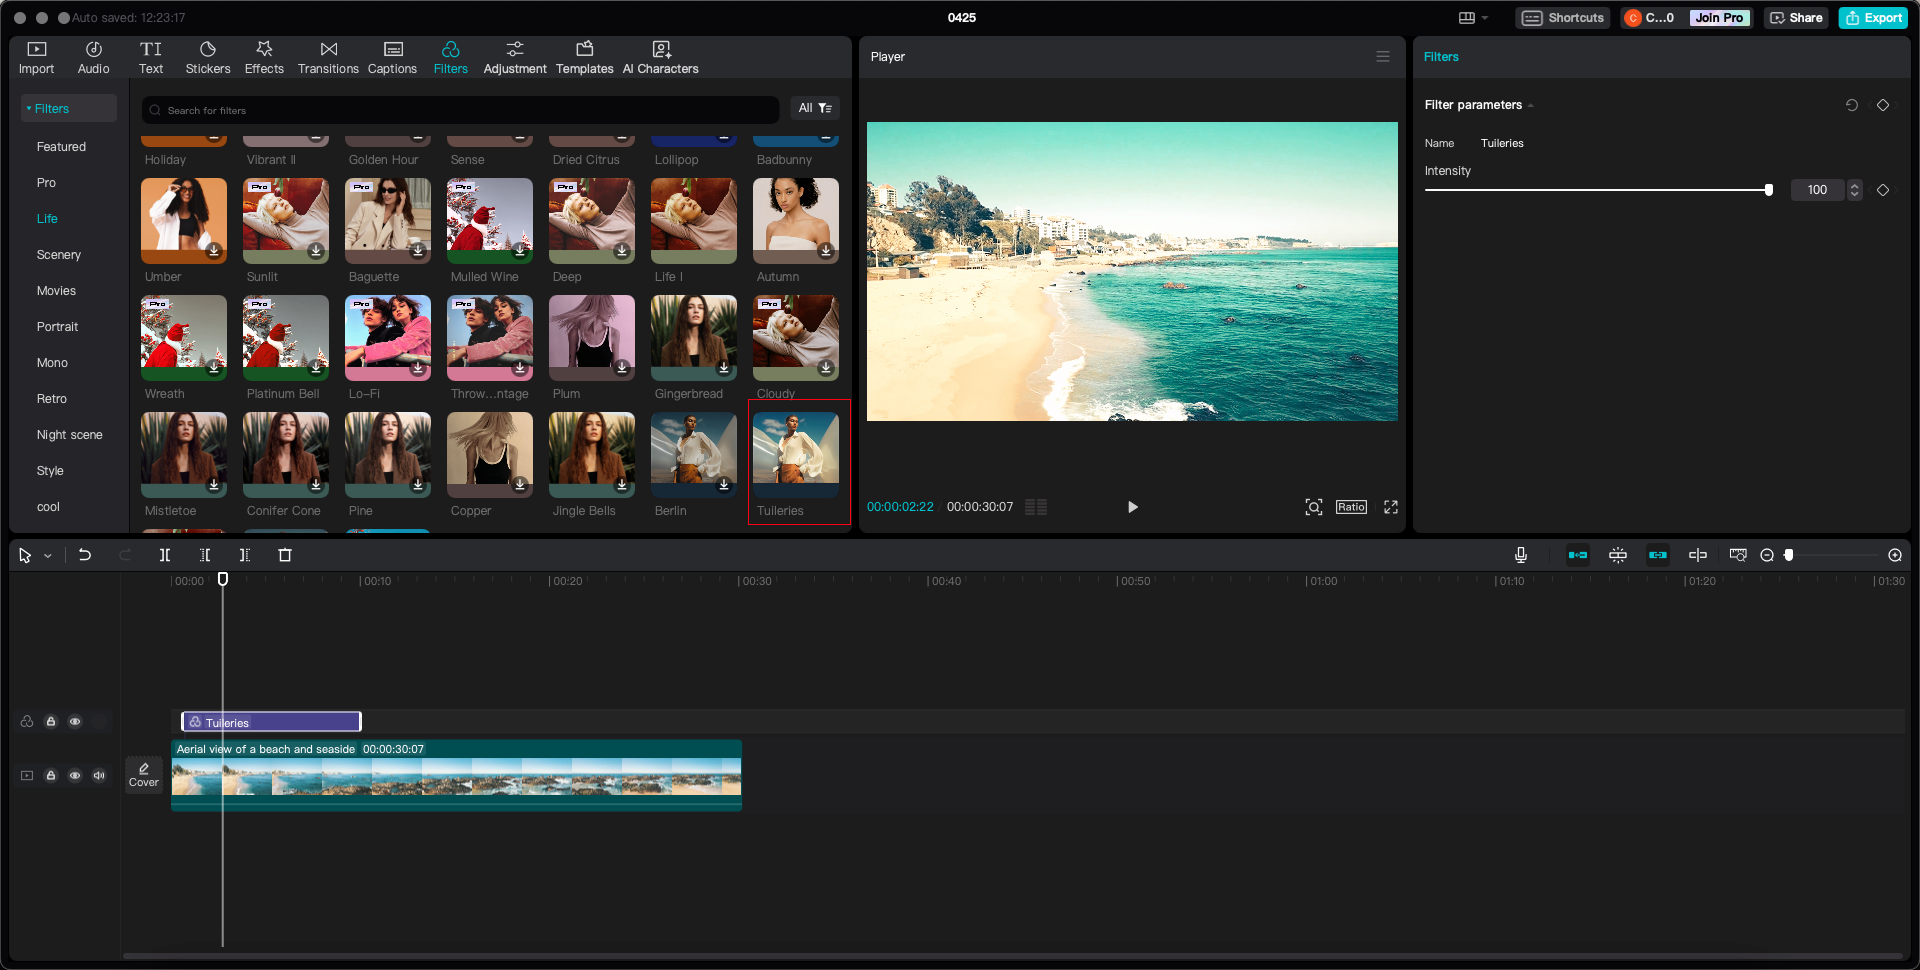
Task: Click the fullscreen icon in the player
Action: tap(1390, 507)
